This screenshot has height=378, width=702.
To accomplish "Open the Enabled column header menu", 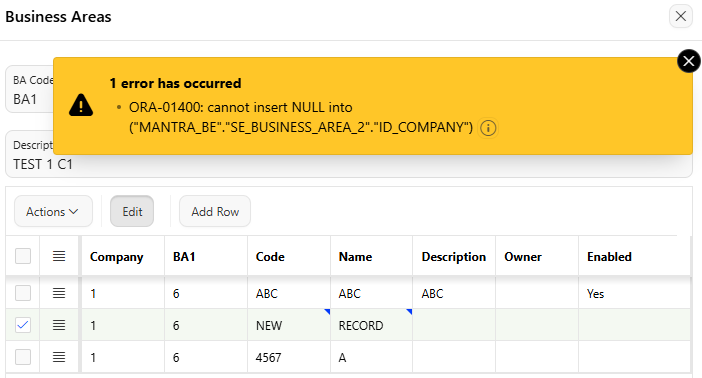I will tap(609, 257).
